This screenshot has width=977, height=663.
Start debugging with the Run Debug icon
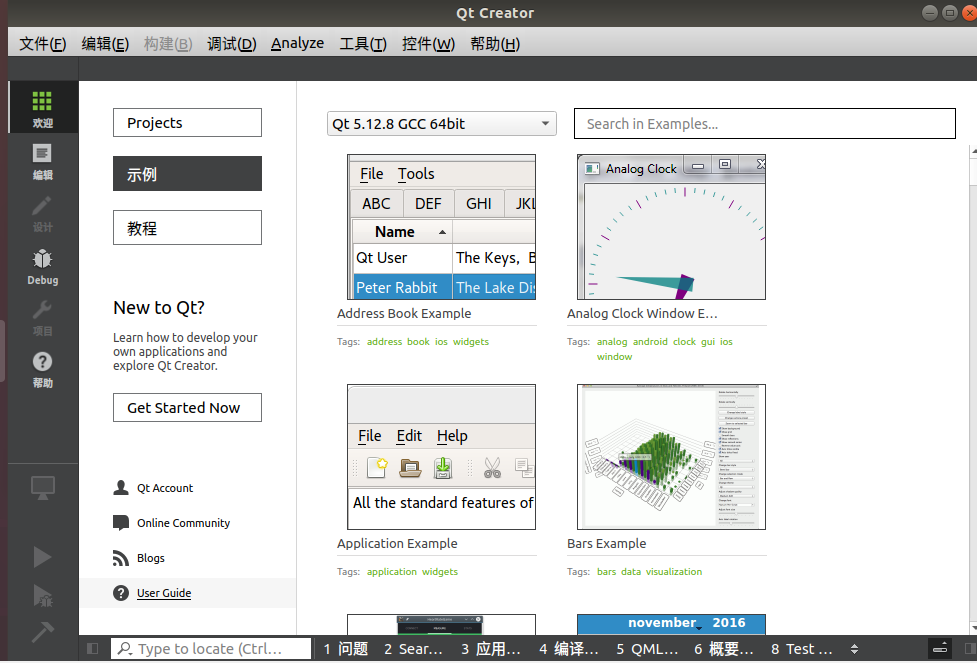tap(42, 596)
